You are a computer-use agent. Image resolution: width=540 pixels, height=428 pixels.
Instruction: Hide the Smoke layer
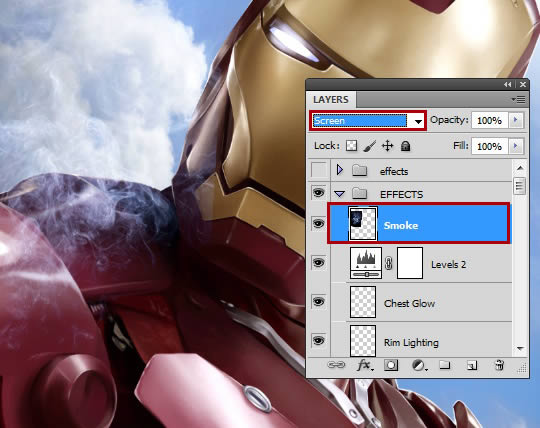click(318, 224)
